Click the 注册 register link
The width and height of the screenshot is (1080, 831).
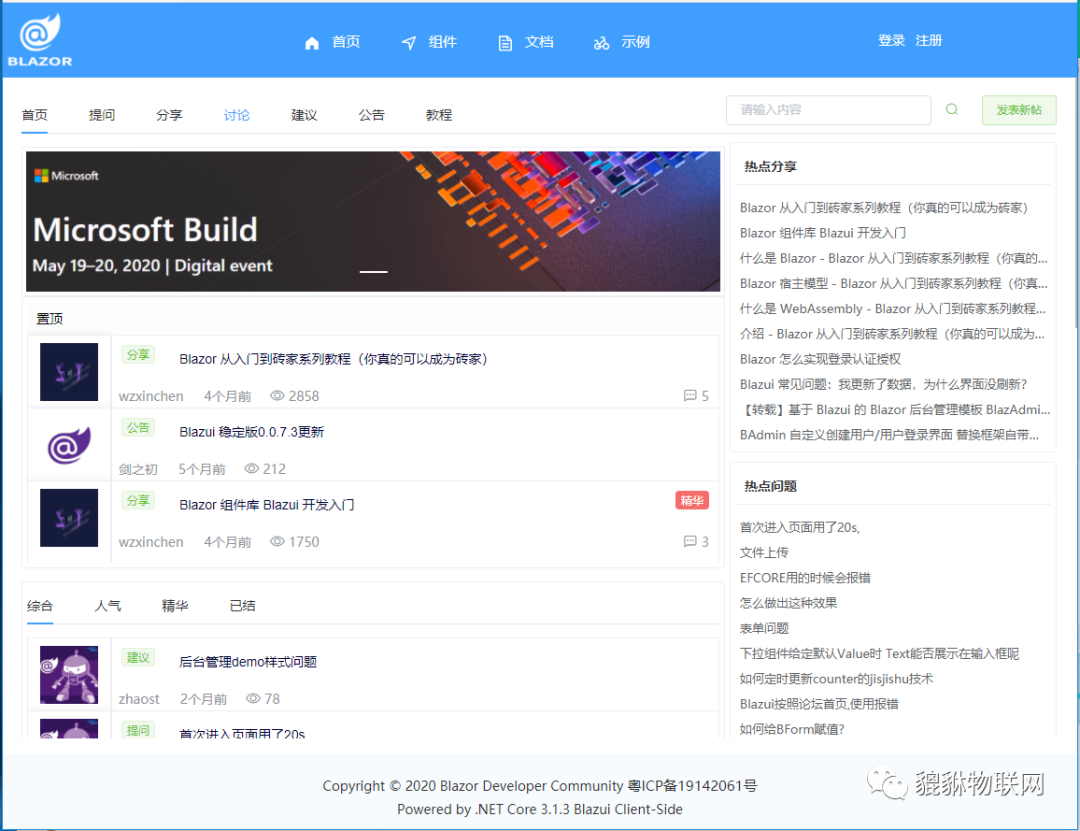point(928,41)
